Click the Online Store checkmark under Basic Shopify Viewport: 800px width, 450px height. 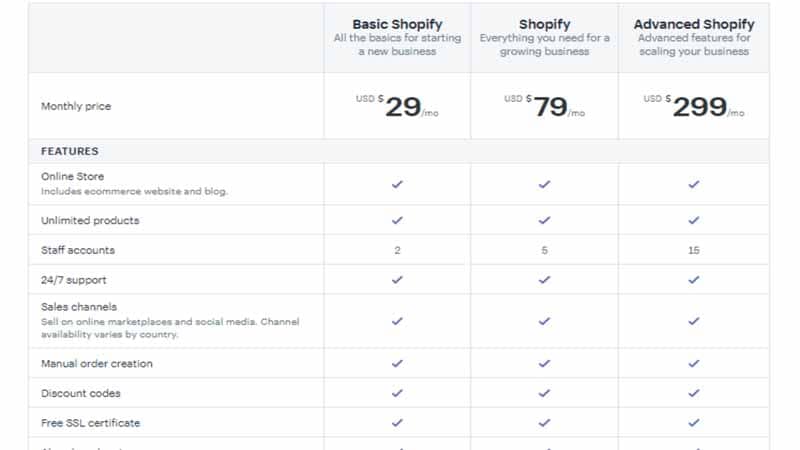397,184
